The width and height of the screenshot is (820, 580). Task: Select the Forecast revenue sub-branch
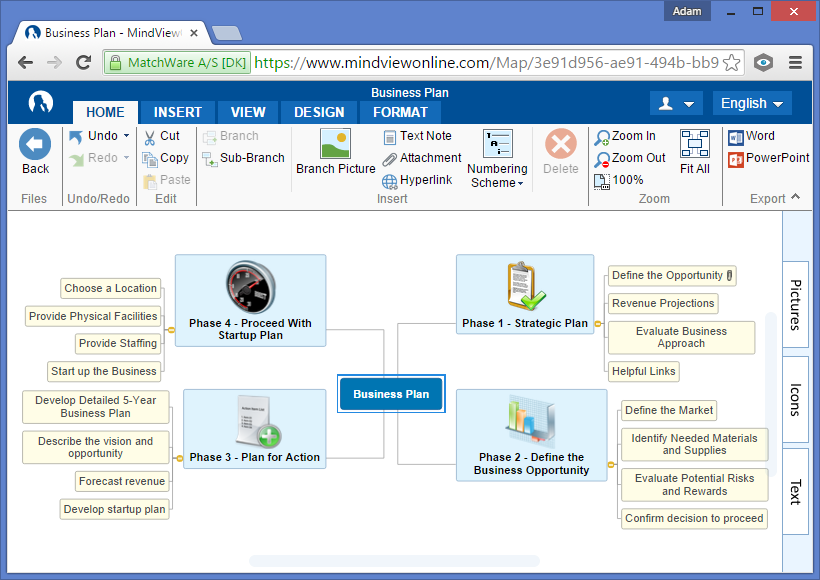[122, 481]
